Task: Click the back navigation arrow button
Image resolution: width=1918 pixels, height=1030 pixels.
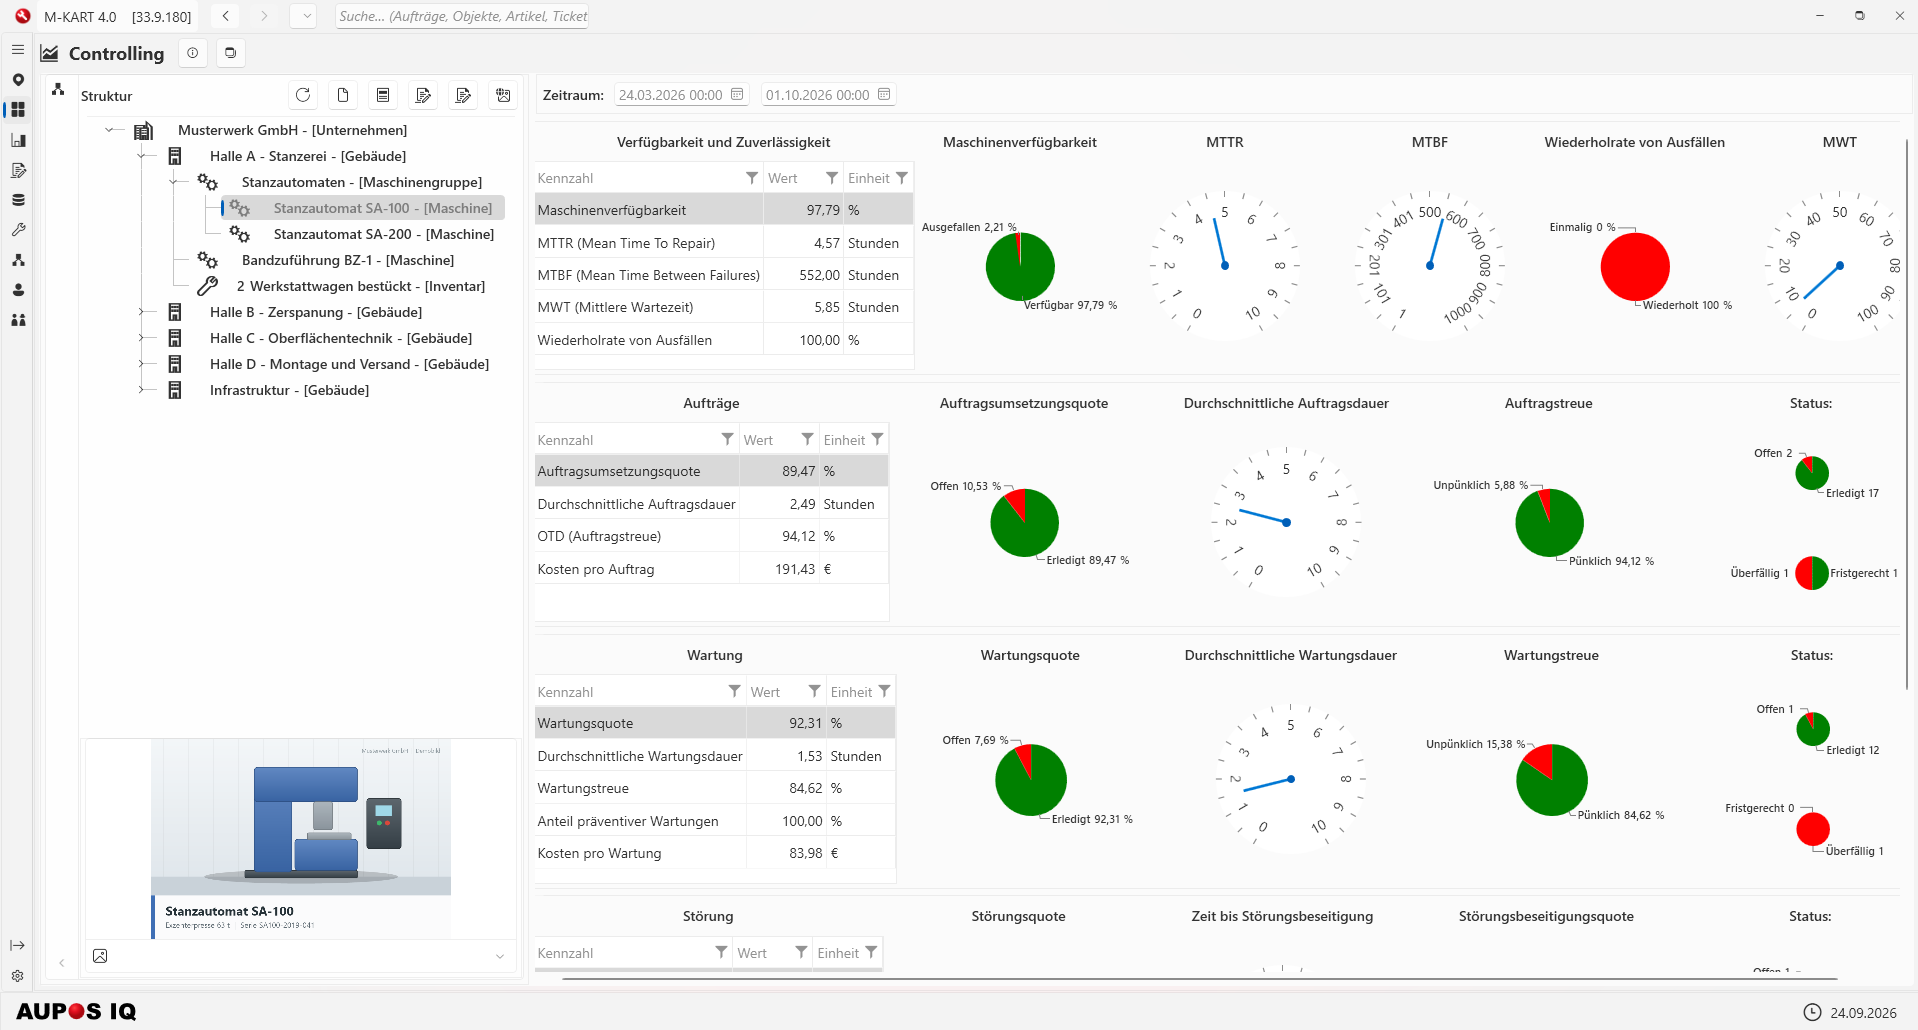Action: pos(226,16)
